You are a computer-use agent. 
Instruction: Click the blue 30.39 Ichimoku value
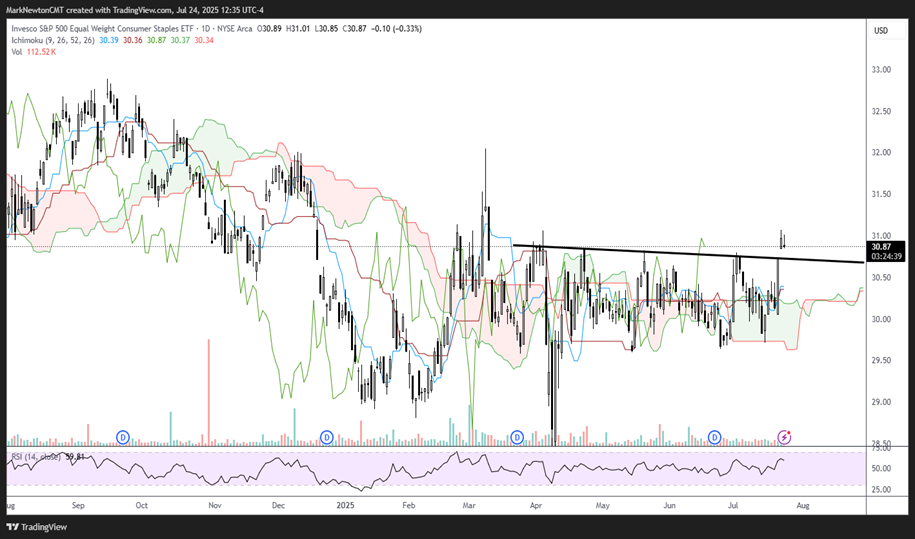tap(108, 40)
